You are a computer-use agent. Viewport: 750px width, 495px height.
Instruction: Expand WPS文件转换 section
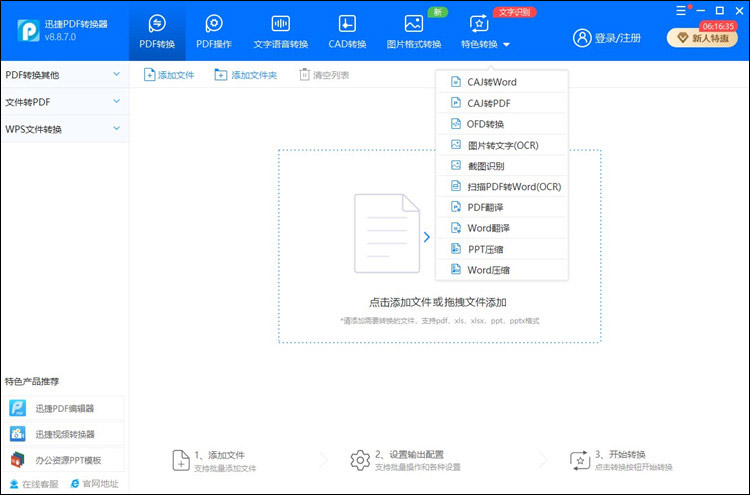pyautogui.click(x=65, y=129)
